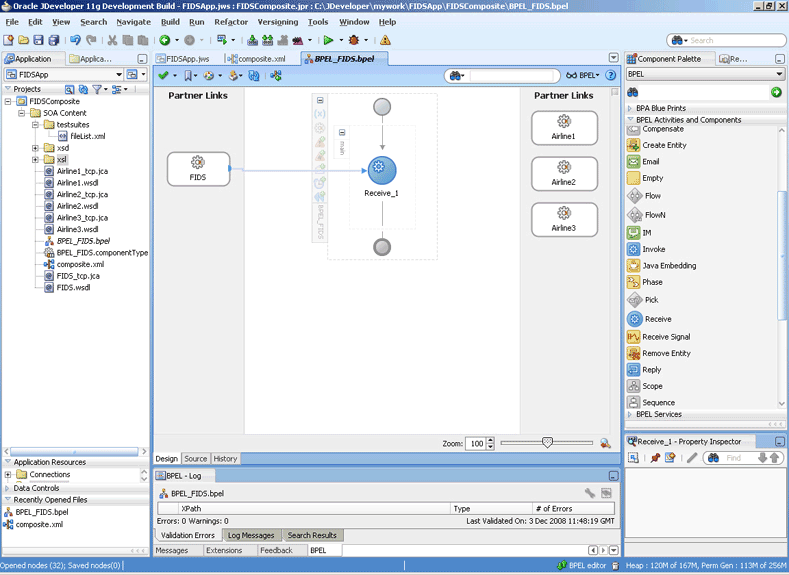Image resolution: width=789 pixels, height=575 pixels.
Task: Expand the xsd folder
Action: pyautogui.click(x=35, y=148)
